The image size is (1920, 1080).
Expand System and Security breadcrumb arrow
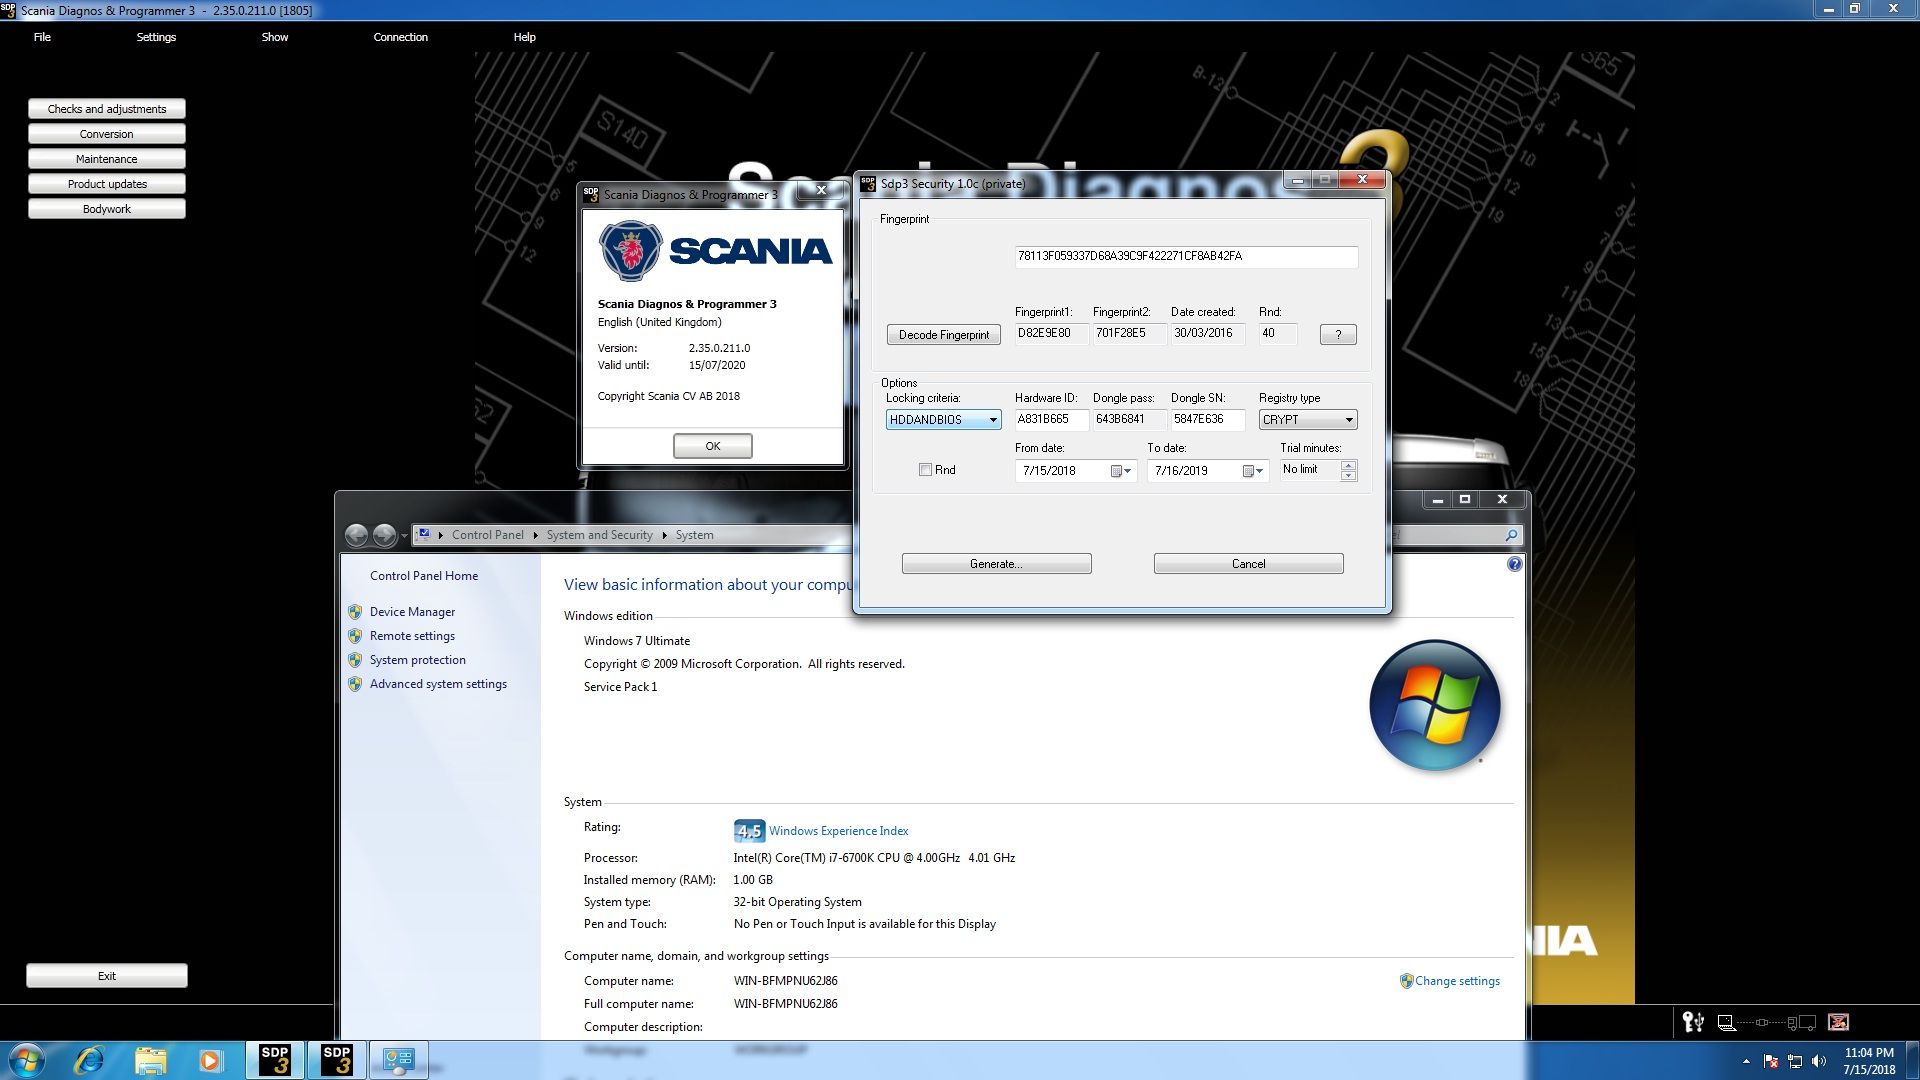tap(664, 535)
